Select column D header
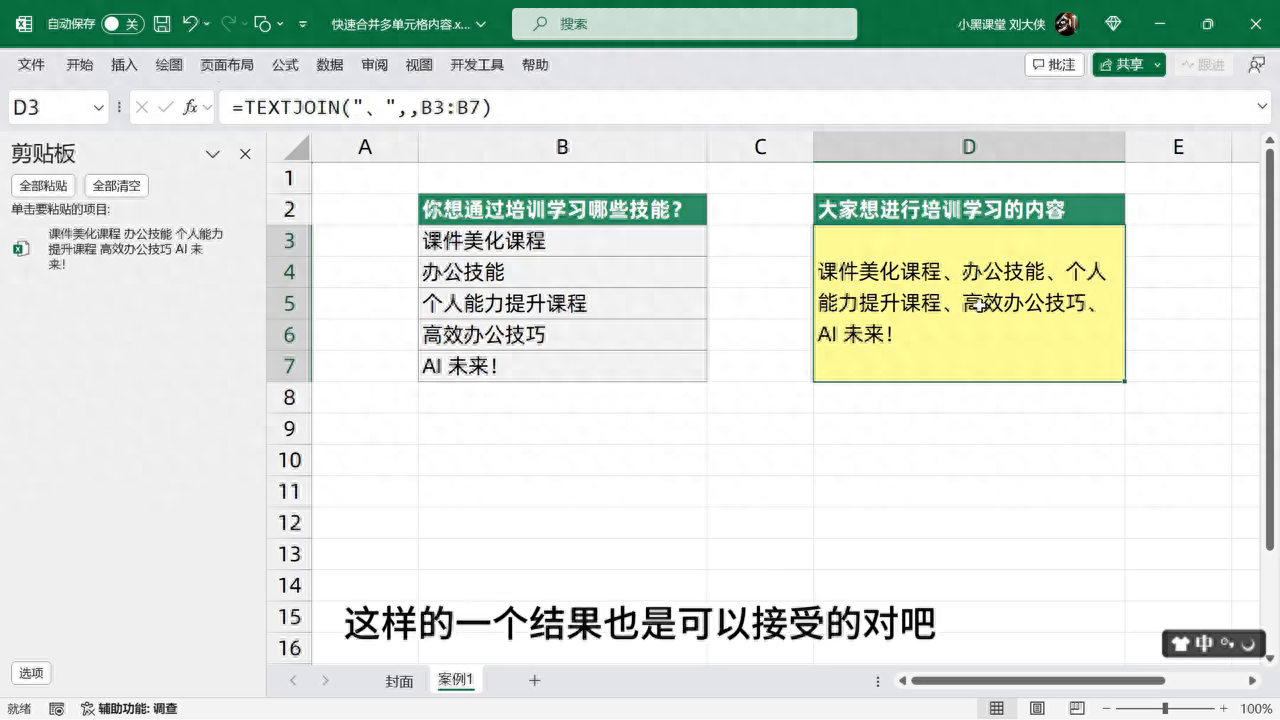The image size is (1280, 720). pos(968,147)
